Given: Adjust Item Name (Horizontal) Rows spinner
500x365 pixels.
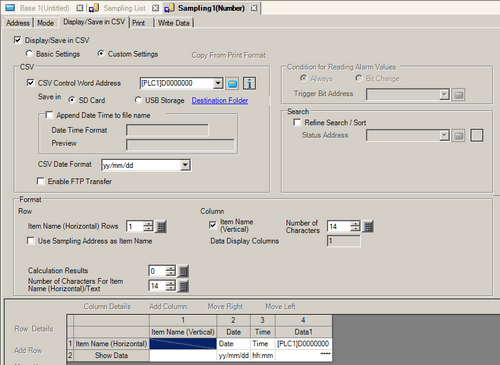Looking at the screenshot, I should pyautogui.click(x=148, y=226).
